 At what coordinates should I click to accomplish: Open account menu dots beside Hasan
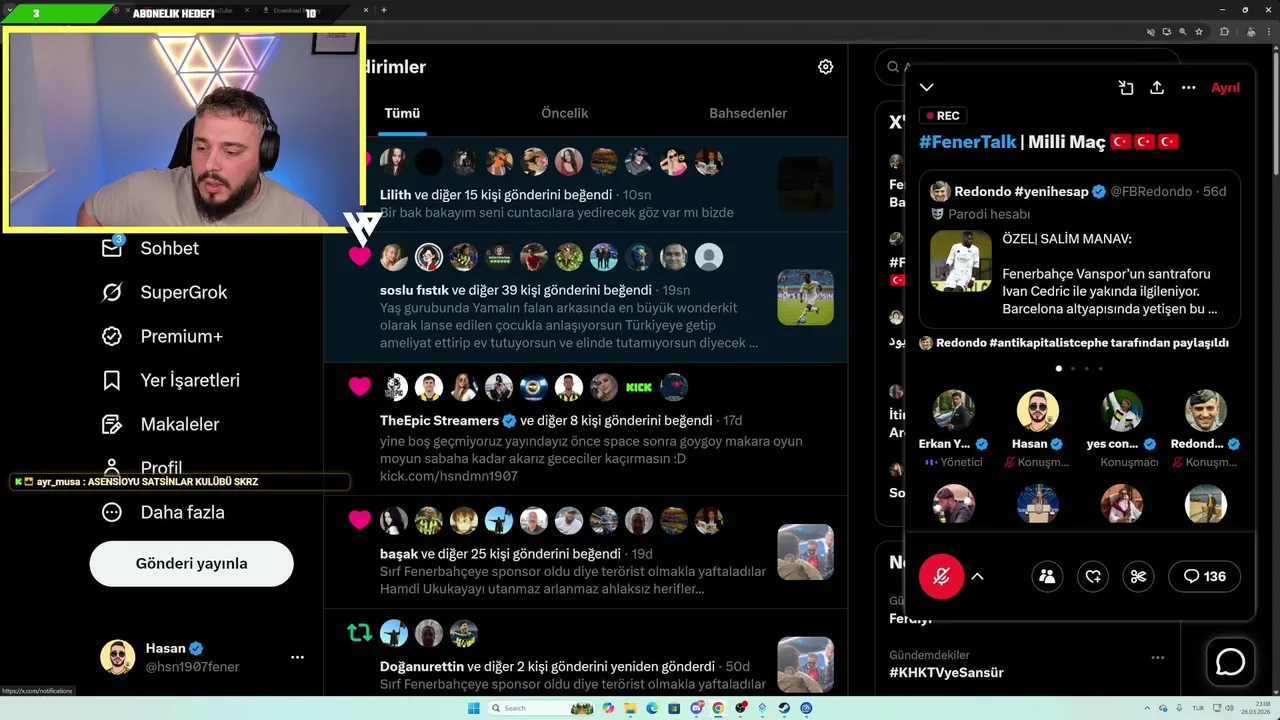tap(297, 657)
